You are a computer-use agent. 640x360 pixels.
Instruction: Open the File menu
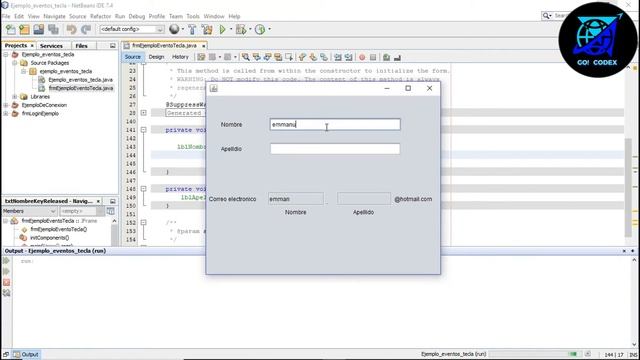click(x=6, y=16)
